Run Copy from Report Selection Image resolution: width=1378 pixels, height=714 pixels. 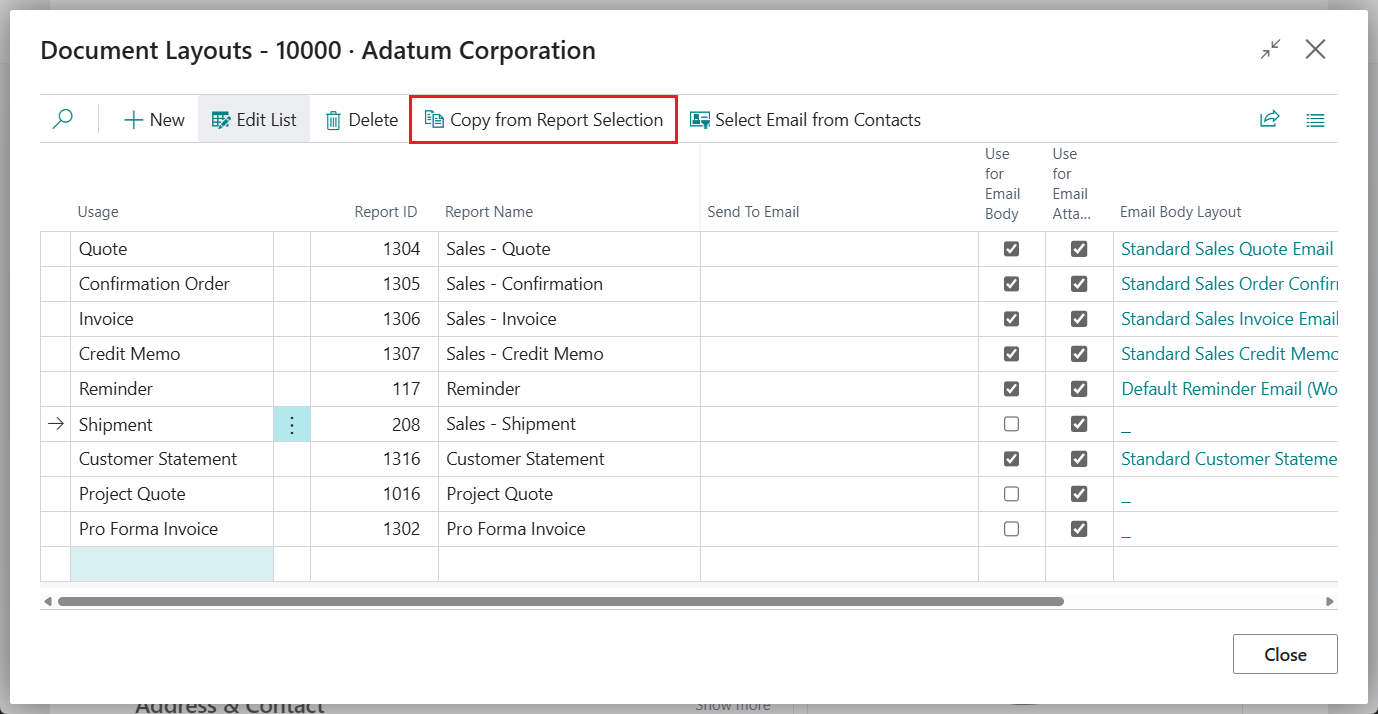tap(543, 119)
